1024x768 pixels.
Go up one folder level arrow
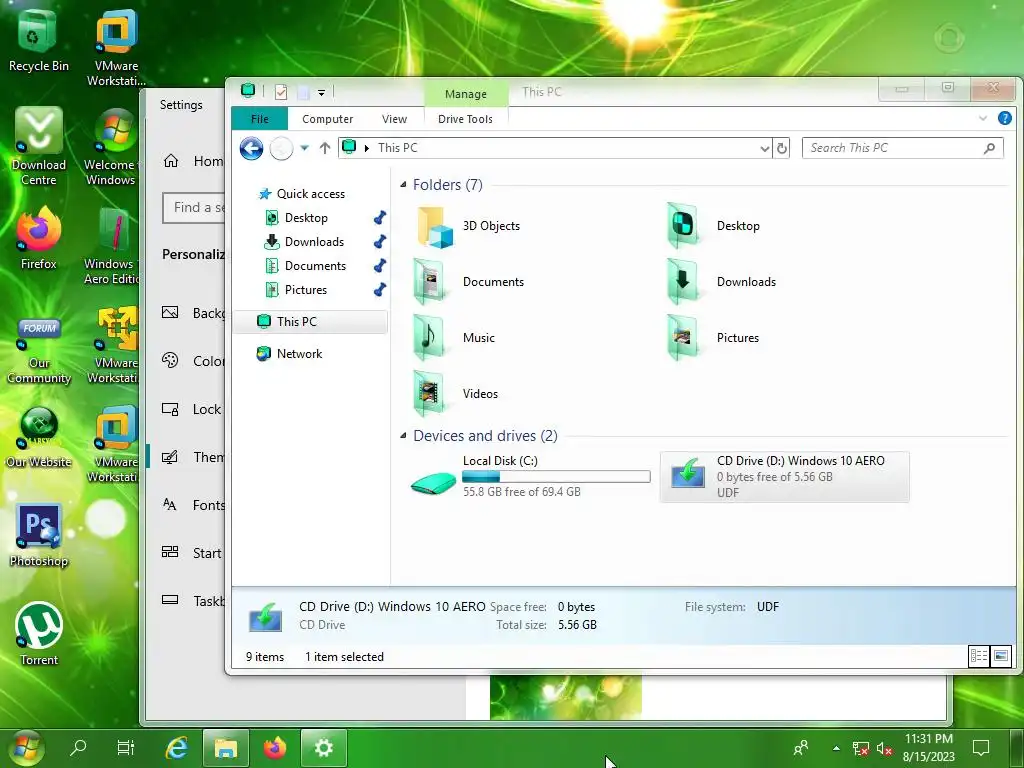325,148
